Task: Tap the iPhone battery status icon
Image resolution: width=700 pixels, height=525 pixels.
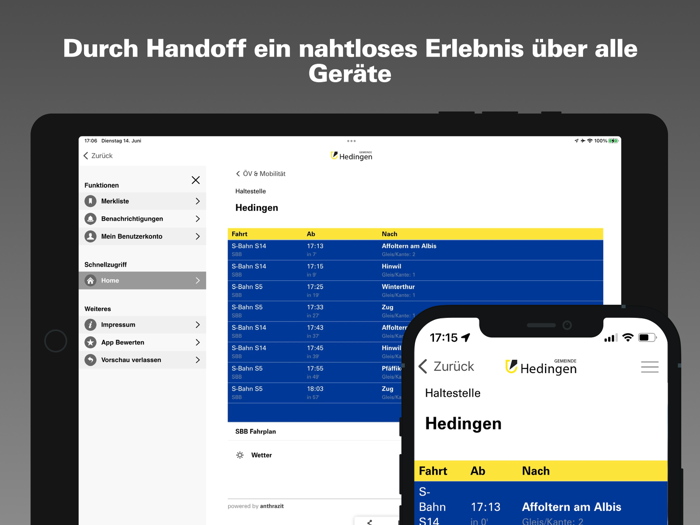Action: coord(647,338)
